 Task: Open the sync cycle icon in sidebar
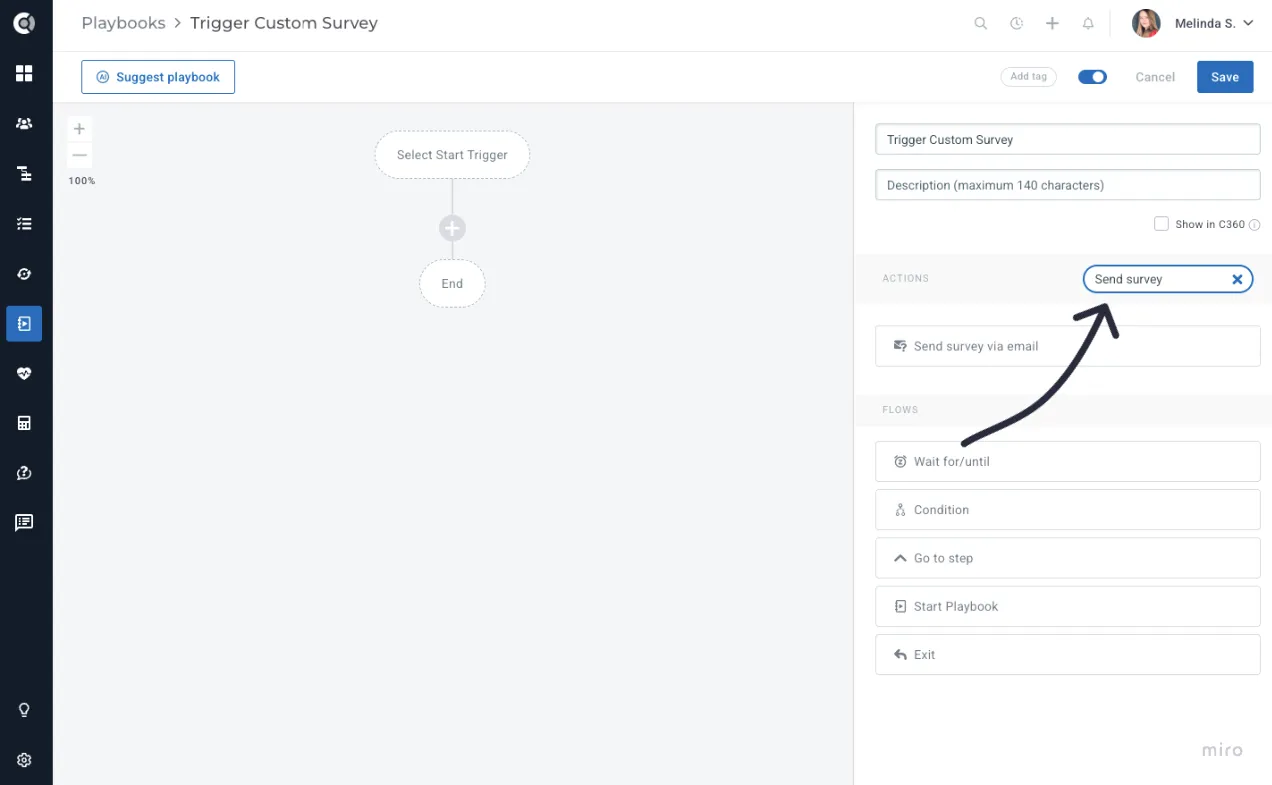tap(24, 273)
